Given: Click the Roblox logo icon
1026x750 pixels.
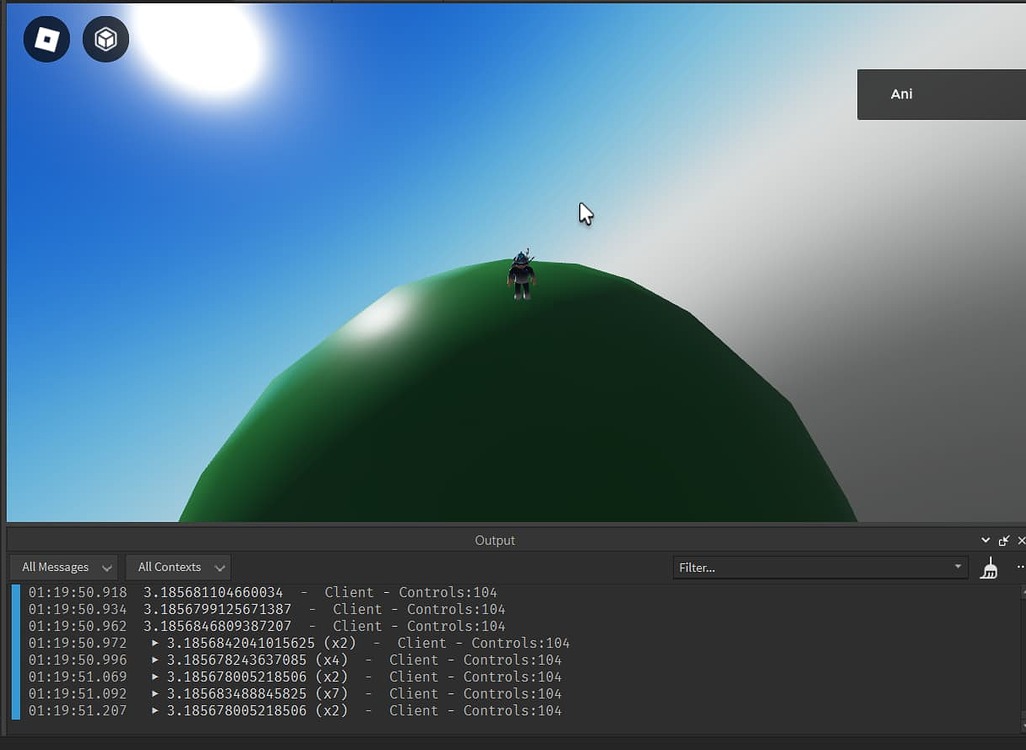Looking at the screenshot, I should tap(45, 38).
